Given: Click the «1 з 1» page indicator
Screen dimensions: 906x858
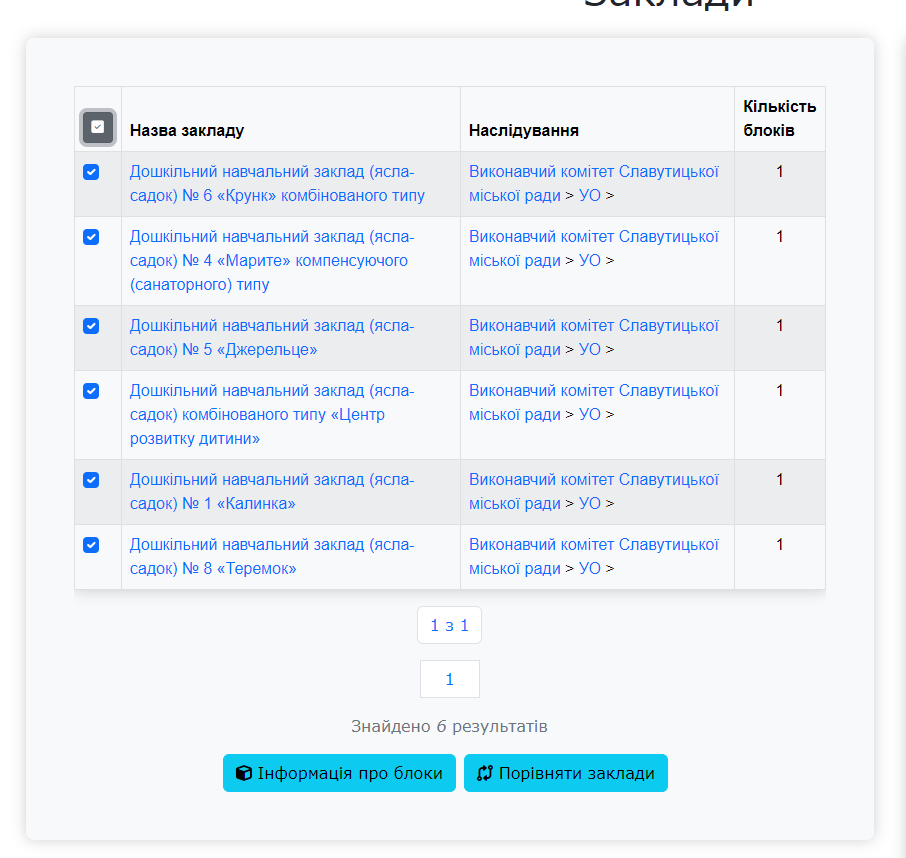Looking at the screenshot, I should tap(449, 626).
